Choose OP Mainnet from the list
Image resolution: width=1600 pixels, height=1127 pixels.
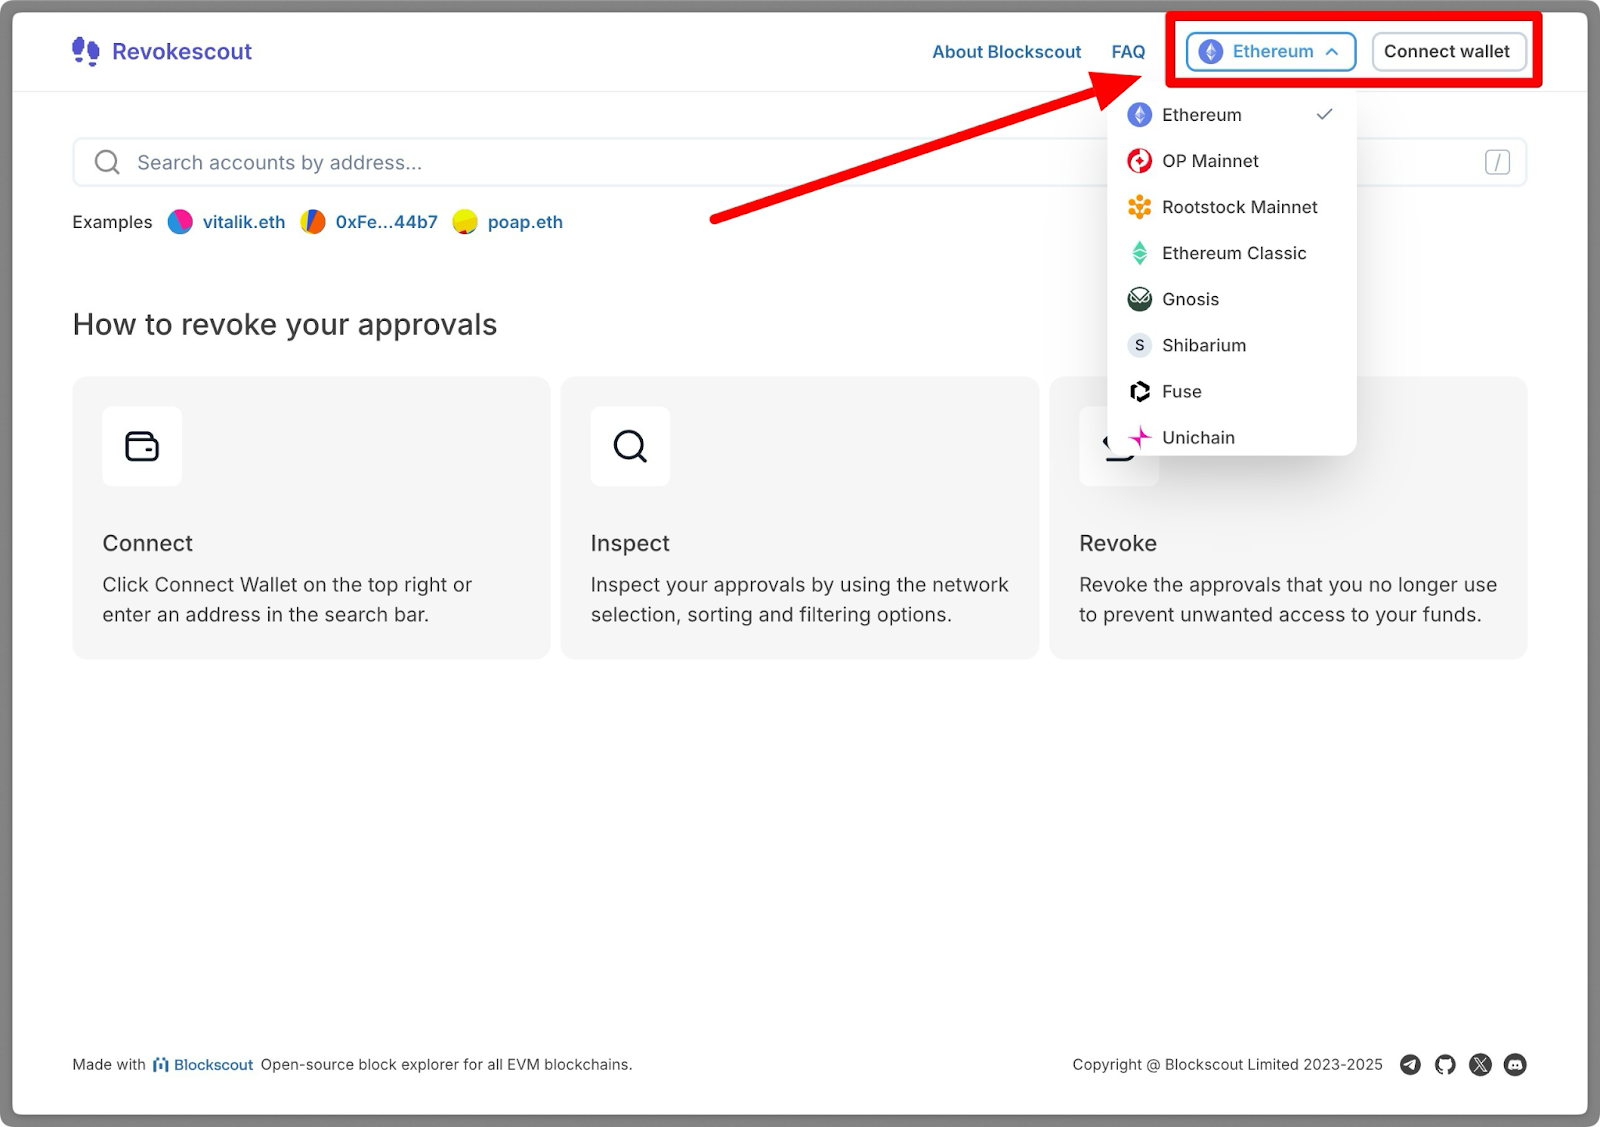[1231, 161]
